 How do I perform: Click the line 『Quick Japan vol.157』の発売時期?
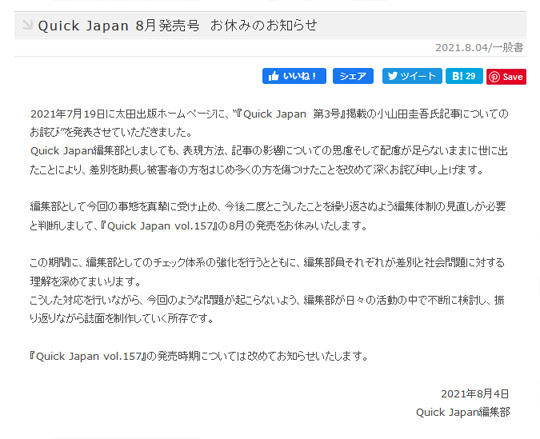199,356
